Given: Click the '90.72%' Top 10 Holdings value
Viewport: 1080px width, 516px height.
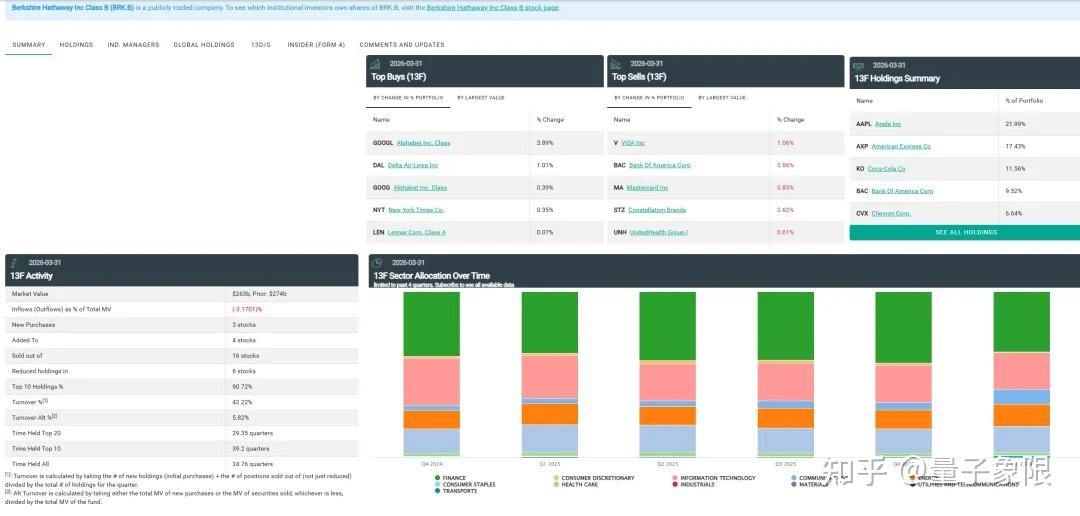Looking at the screenshot, I should (242, 387).
